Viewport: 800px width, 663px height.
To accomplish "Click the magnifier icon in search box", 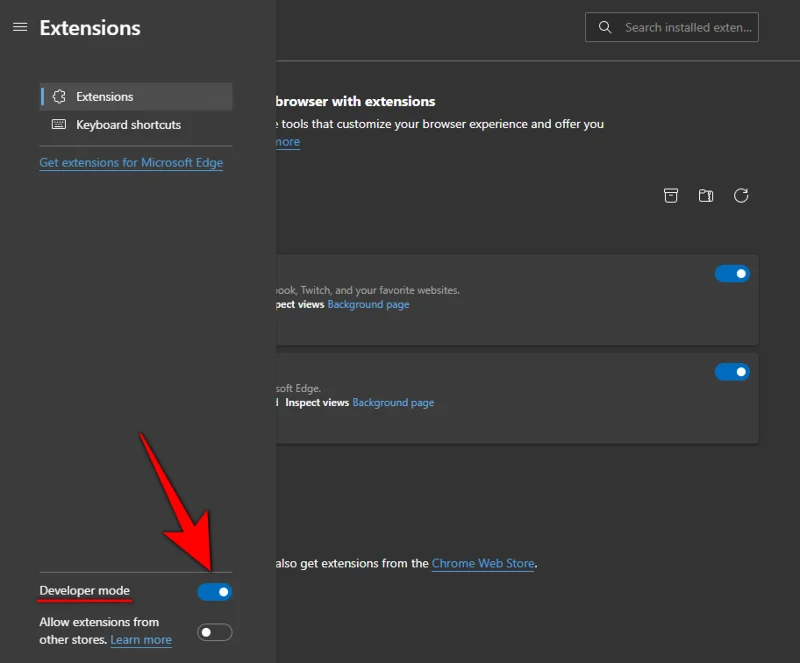I will tap(605, 27).
